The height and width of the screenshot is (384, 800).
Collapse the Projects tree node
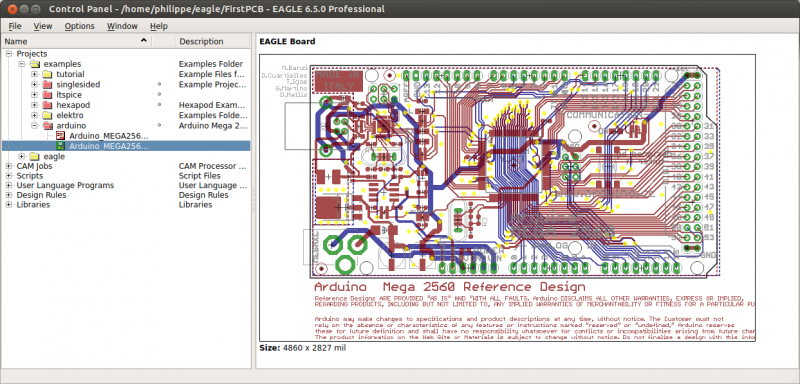pyautogui.click(x=9, y=54)
